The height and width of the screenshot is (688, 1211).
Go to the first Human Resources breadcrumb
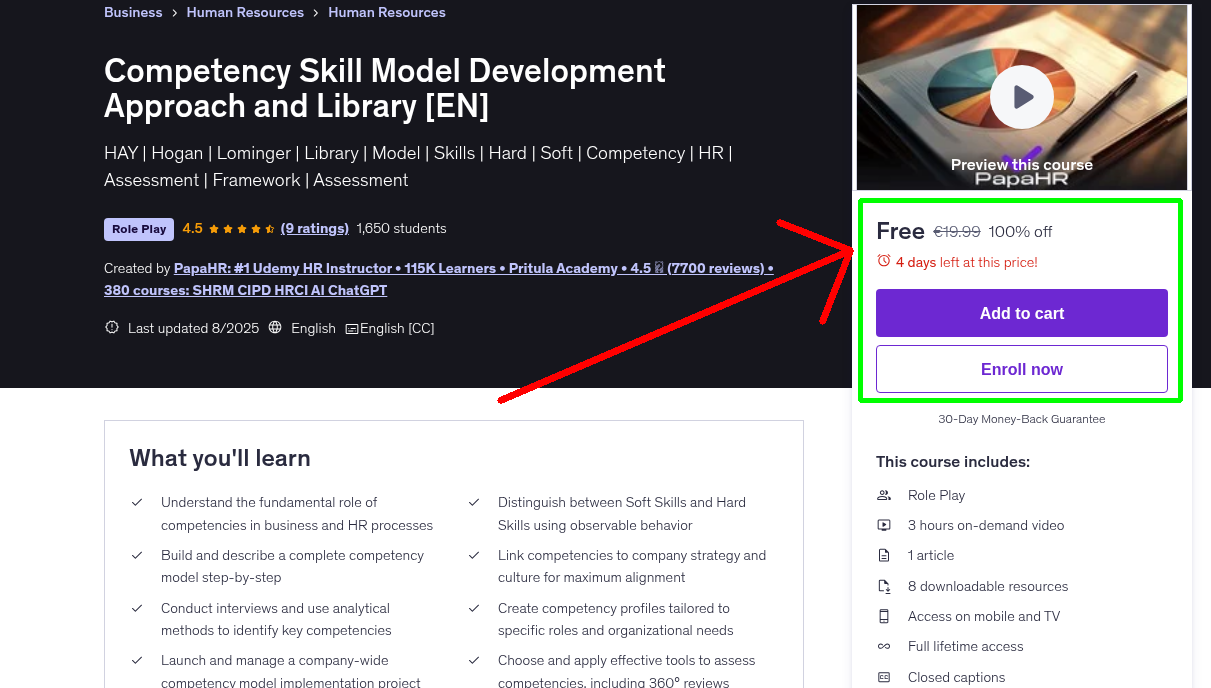245,12
